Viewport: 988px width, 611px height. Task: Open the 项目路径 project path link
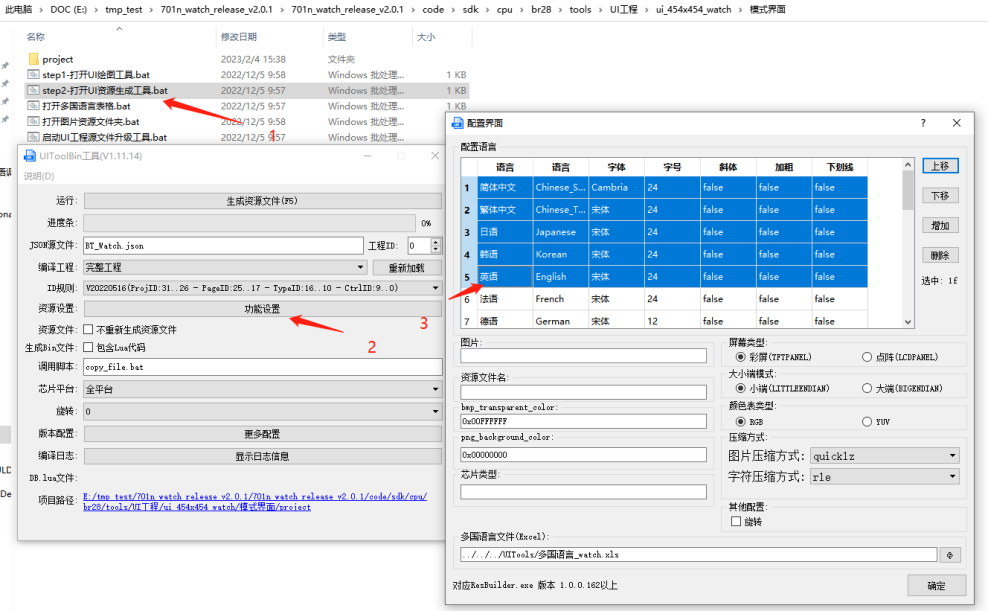(x=255, y=501)
